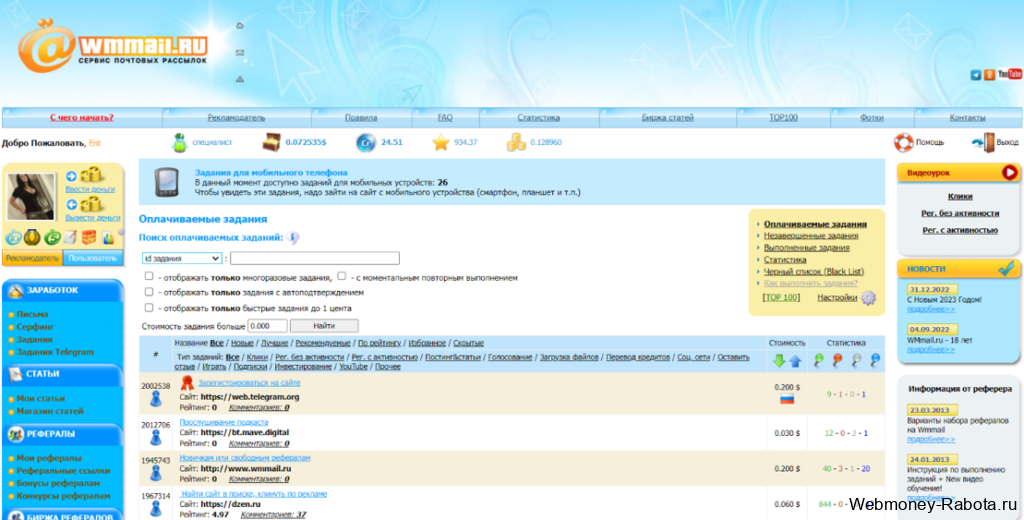The width and height of the screenshot is (1024, 520).
Task: Click the red pin statistics icon
Action: (837, 360)
